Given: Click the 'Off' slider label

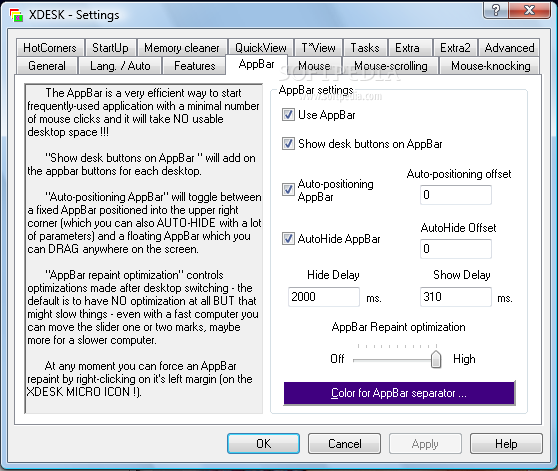Looking at the screenshot, I should coord(337,359).
